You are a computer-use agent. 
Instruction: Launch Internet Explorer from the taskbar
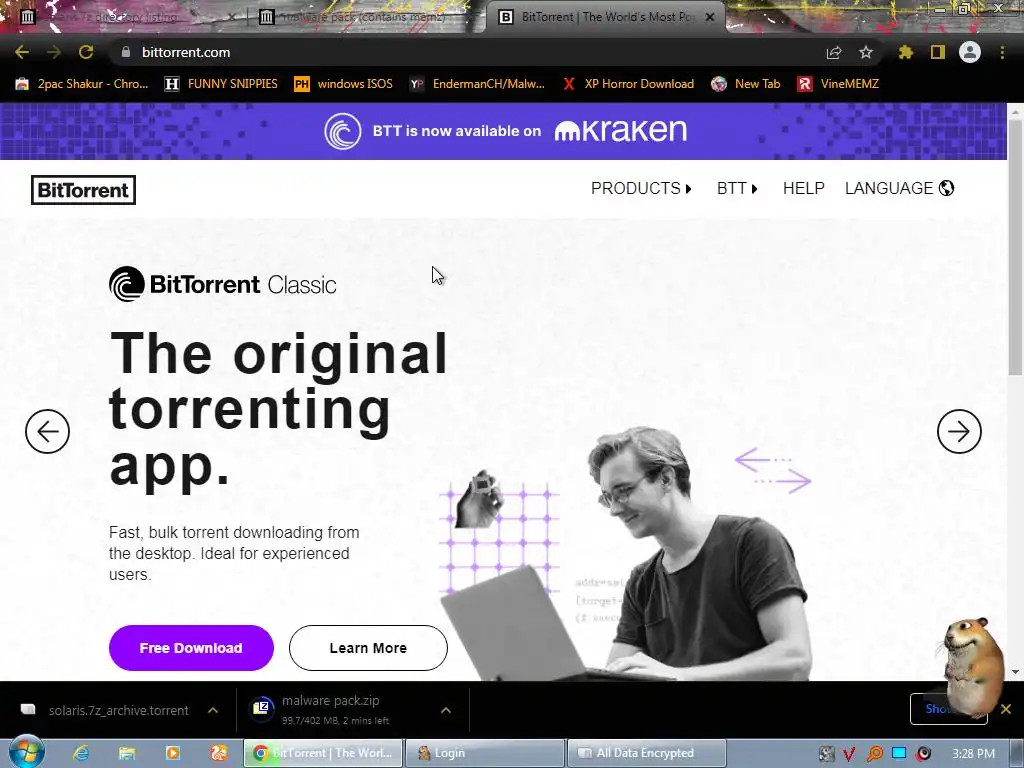pos(80,753)
